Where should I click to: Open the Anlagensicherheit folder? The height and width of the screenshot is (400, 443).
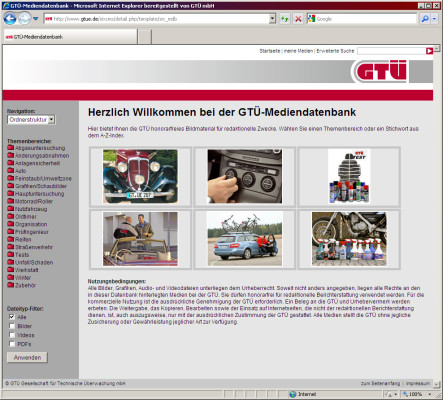34,163
